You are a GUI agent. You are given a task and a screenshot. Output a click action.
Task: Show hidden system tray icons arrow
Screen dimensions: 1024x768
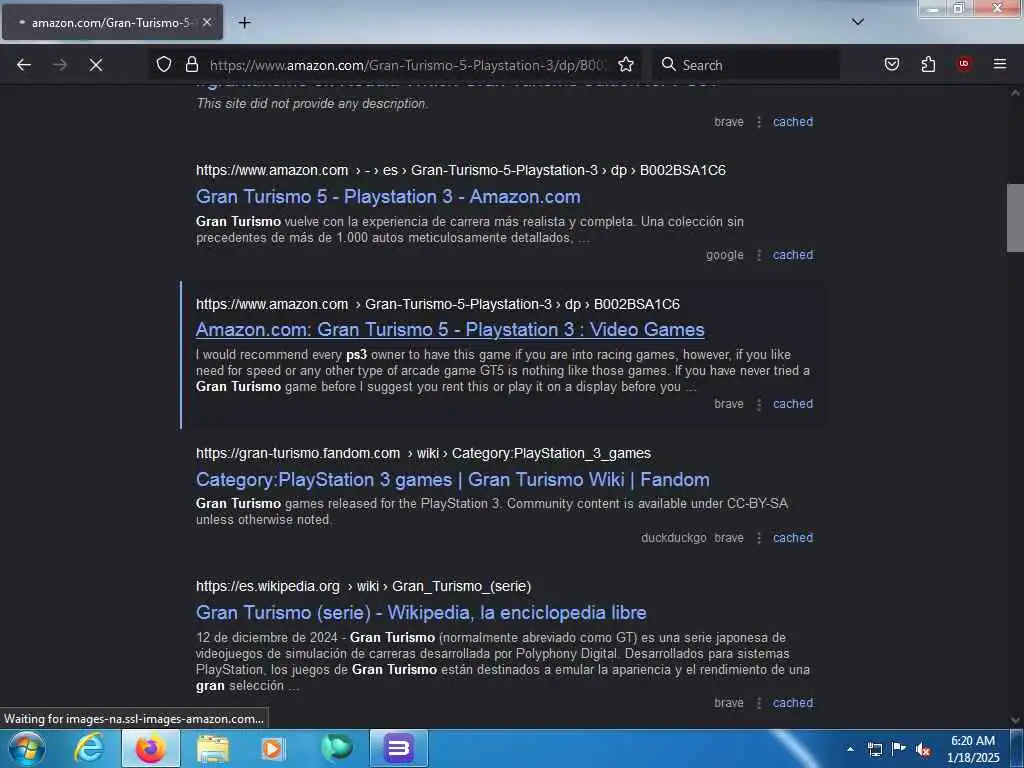click(x=850, y=749)
